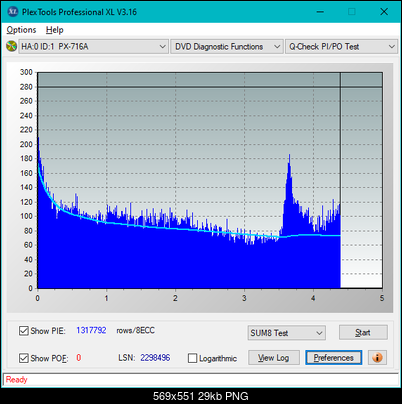Open the Help menu
This screenshot has width=402, height=404.
point(55,30)
